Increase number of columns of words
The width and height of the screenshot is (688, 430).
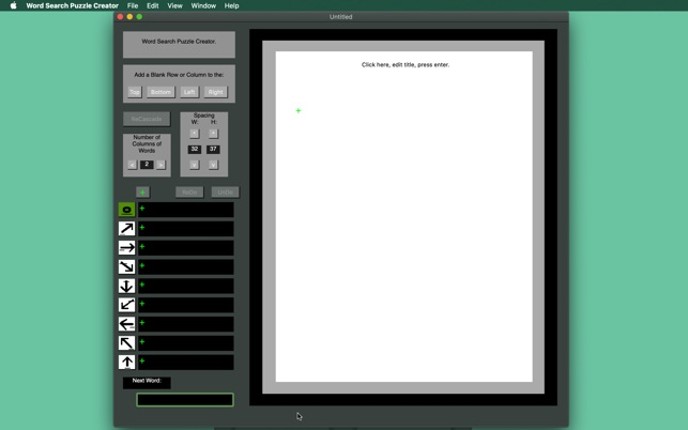tap(161, 165)
